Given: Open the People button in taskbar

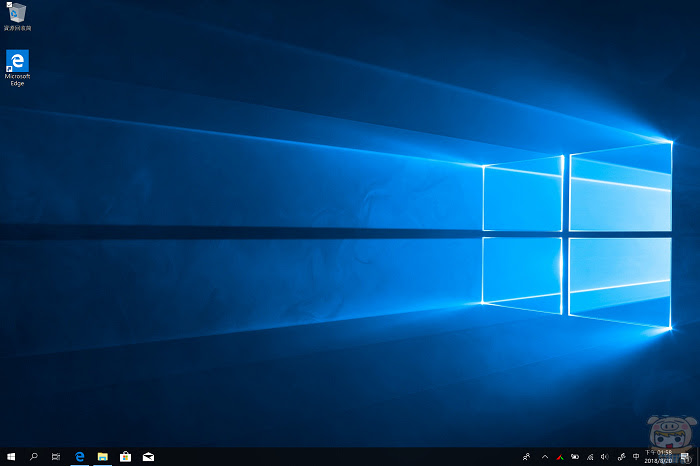Looking at the screenshot, I should coord(526,457).
